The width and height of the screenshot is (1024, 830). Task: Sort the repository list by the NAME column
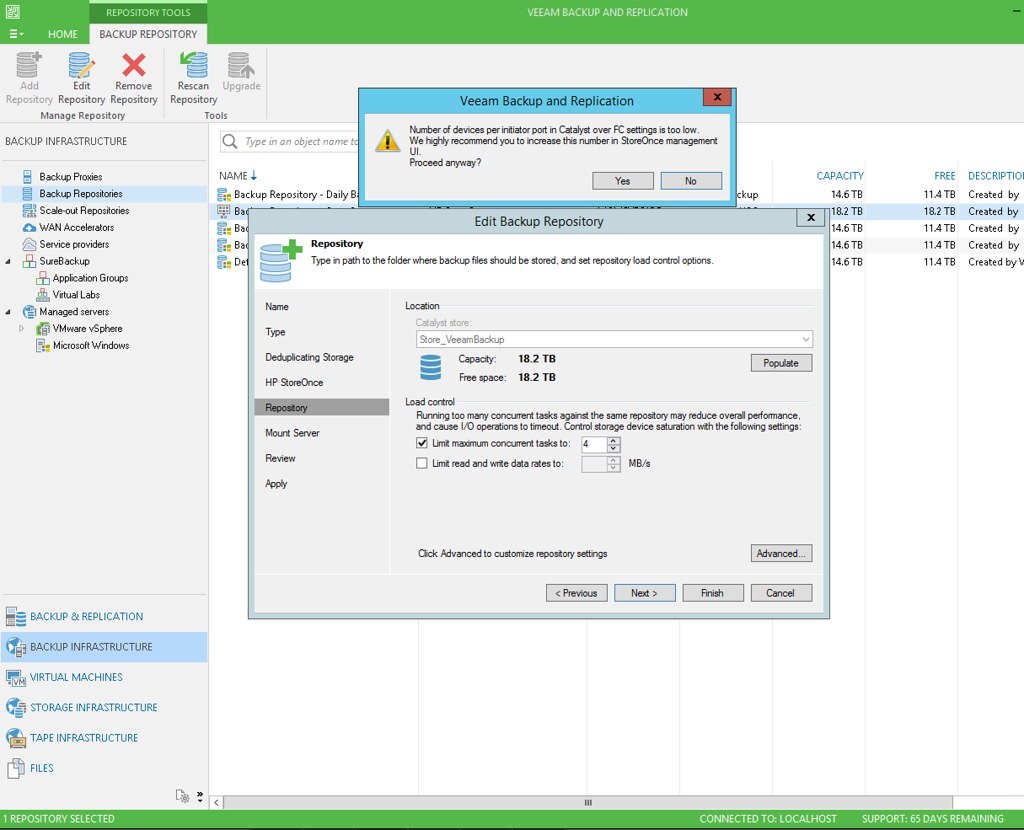tap(238, 176)
